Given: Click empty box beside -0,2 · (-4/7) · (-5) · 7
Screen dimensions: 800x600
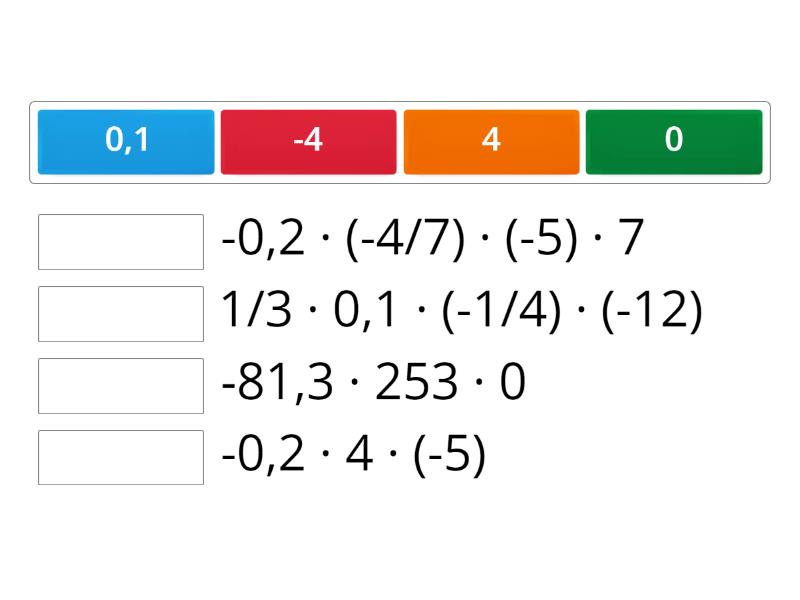Looking at the screenshot, I should [x=121, y=242].
